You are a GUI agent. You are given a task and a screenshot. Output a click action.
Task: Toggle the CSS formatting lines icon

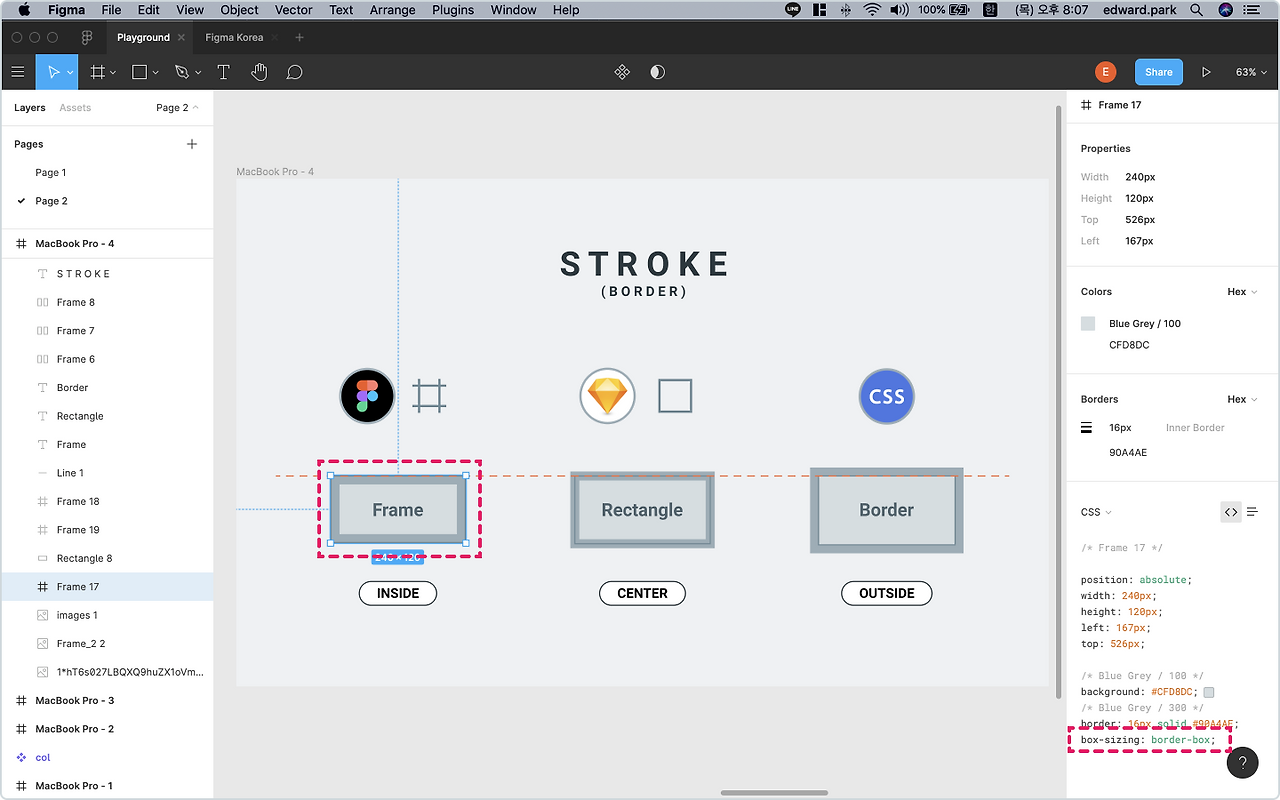pyautogui.click(x=1253, y=511)
